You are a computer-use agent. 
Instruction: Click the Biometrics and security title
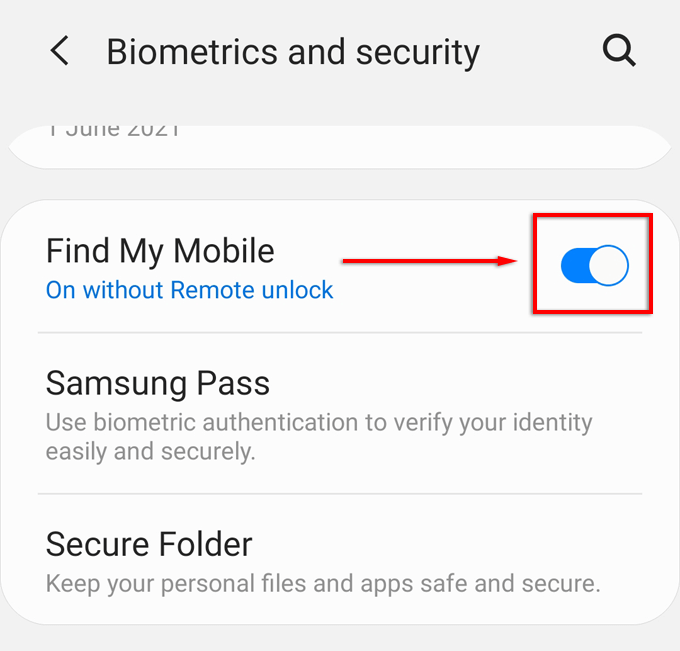pyautogui.click(x=293, y=52)
